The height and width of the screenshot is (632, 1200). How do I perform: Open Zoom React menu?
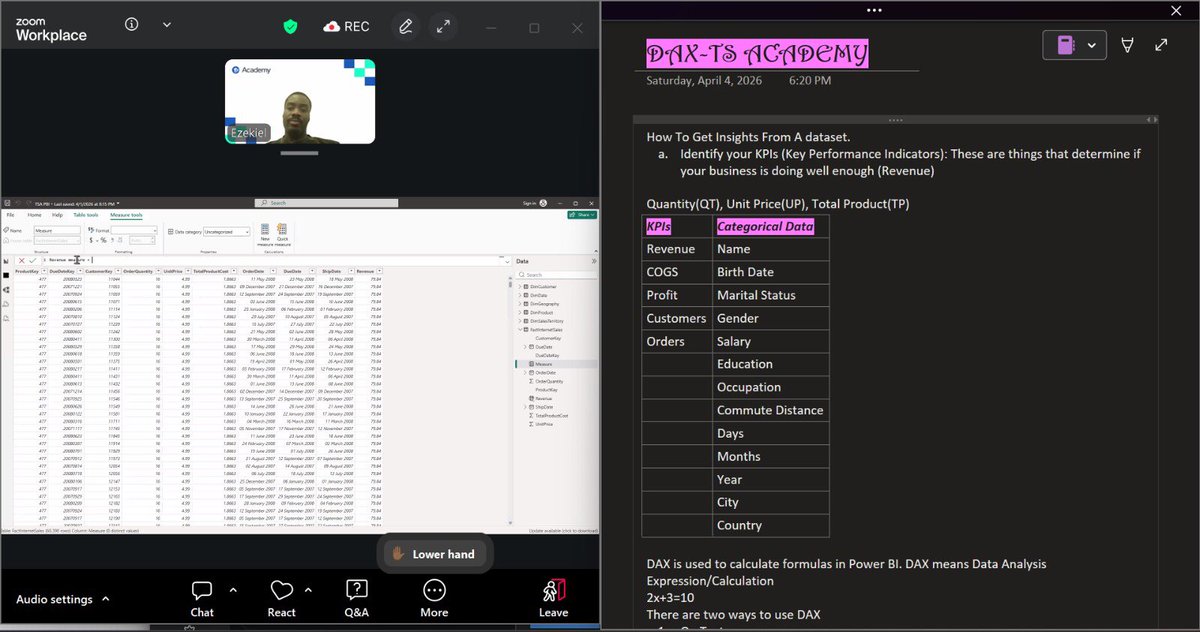[281, 597]
